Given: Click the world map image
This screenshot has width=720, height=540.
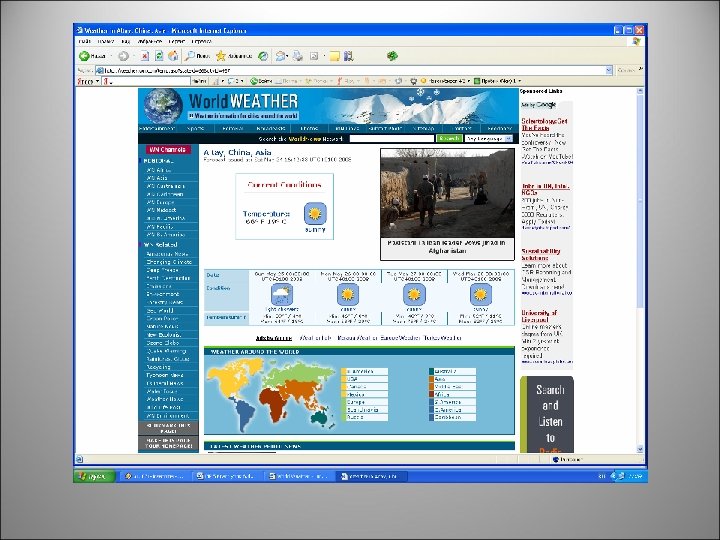Looking at the screenshot, I should pyautogui.click(x=271, y=395).
